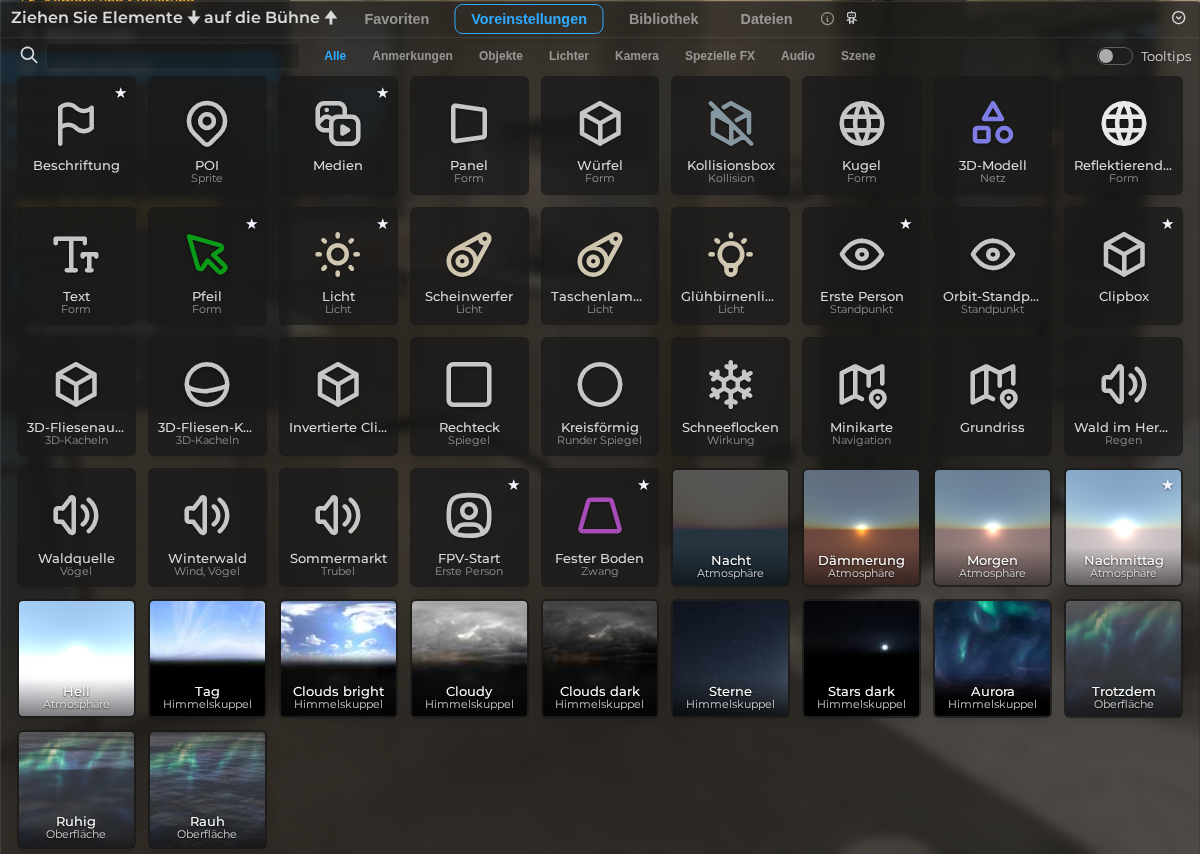
Task: Pick the Waldquelle bird audio preset
Action: click(x=76, y=528)
